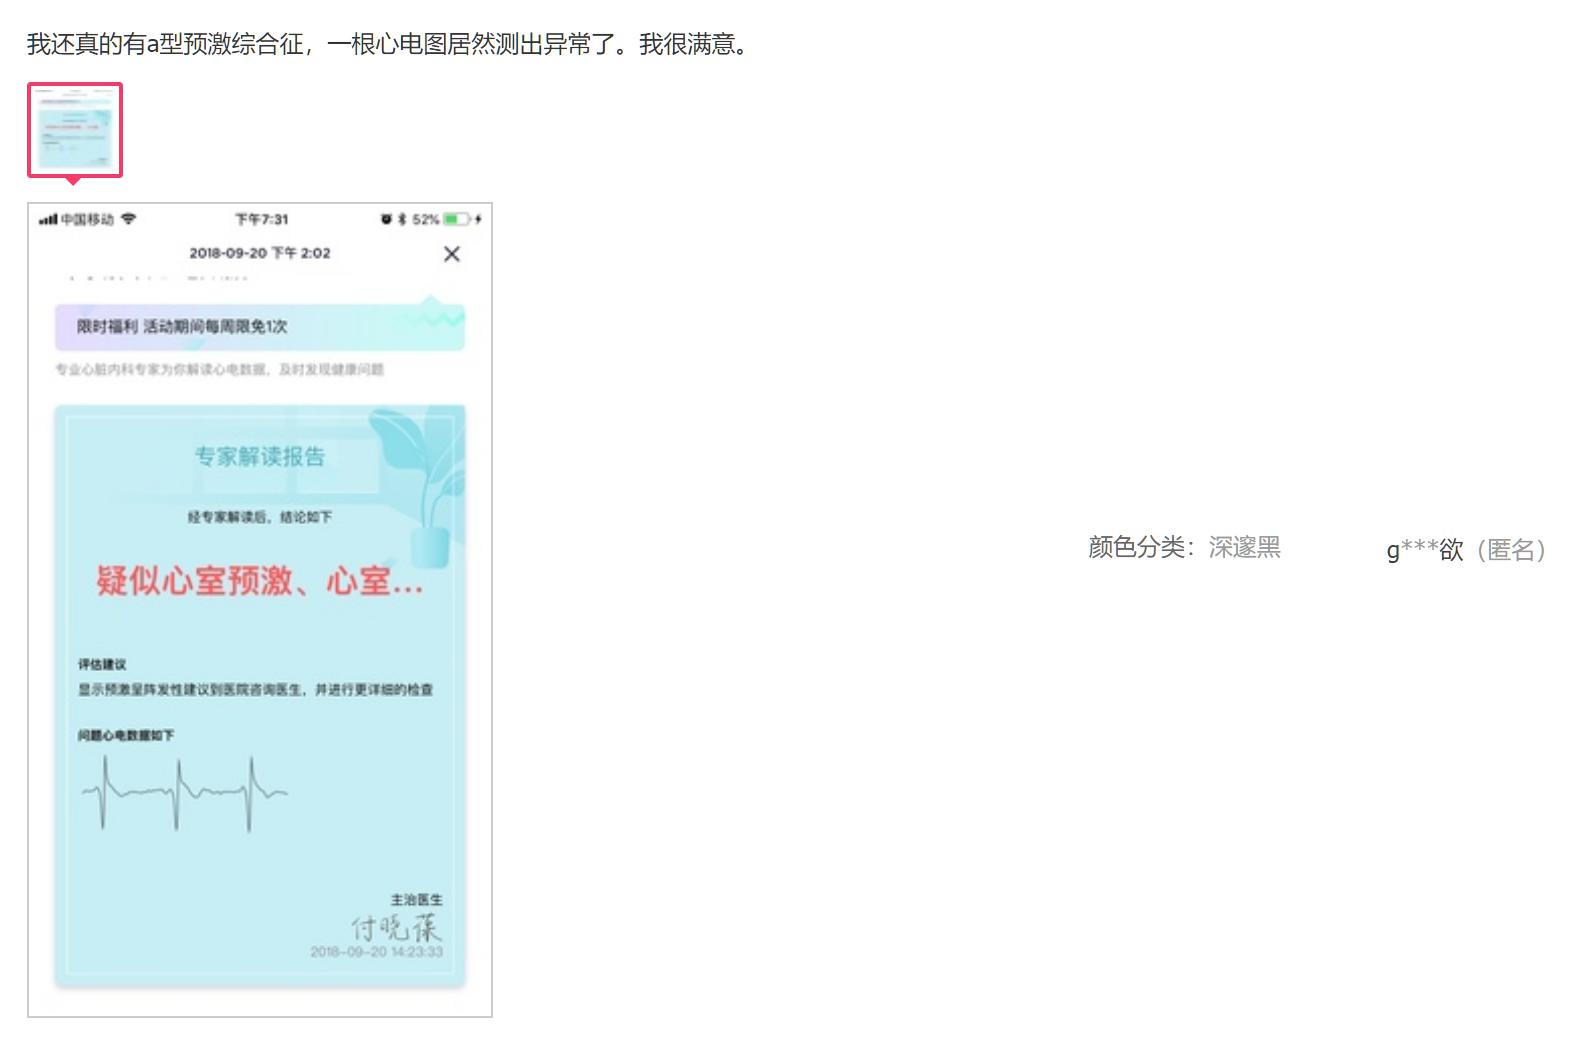Click the 主治医生 label

point(417,899)
